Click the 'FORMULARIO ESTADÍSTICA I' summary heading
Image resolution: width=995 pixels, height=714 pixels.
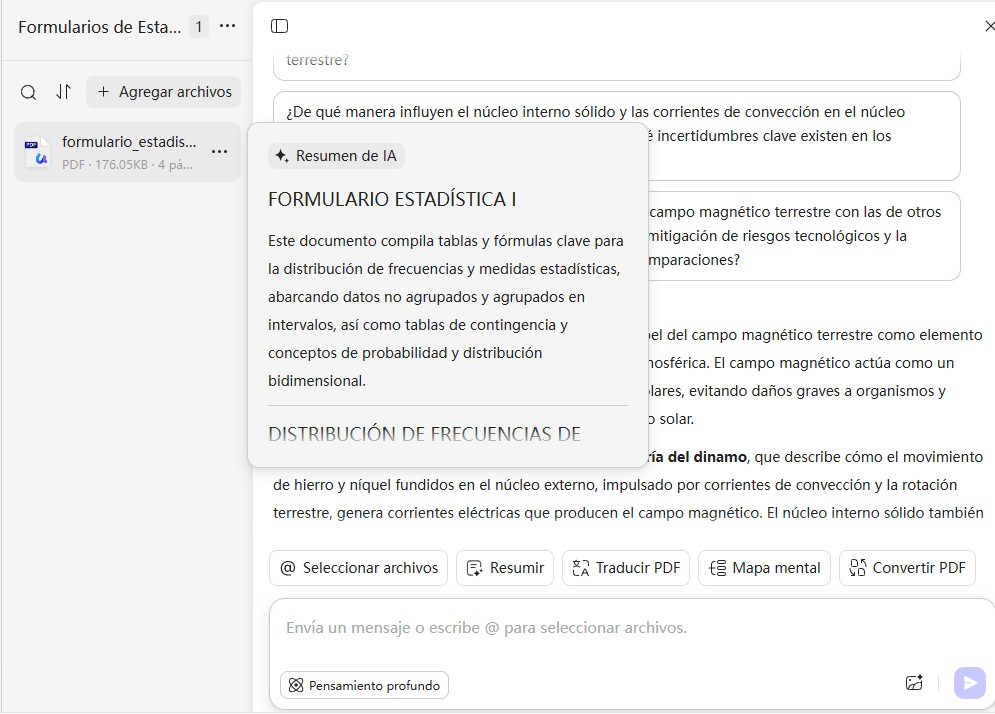click(x=392, y=199)
